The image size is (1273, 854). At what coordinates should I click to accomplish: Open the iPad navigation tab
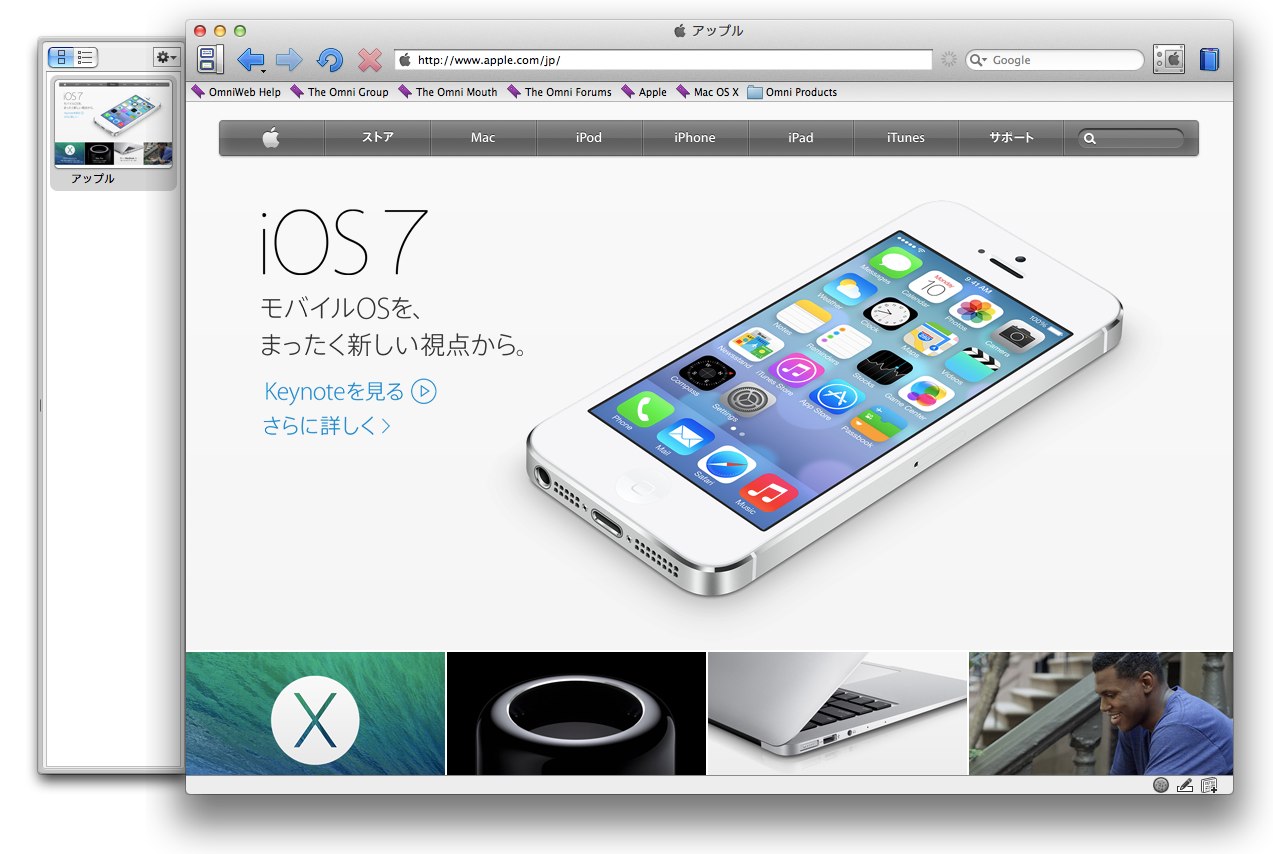click(800, 138)
